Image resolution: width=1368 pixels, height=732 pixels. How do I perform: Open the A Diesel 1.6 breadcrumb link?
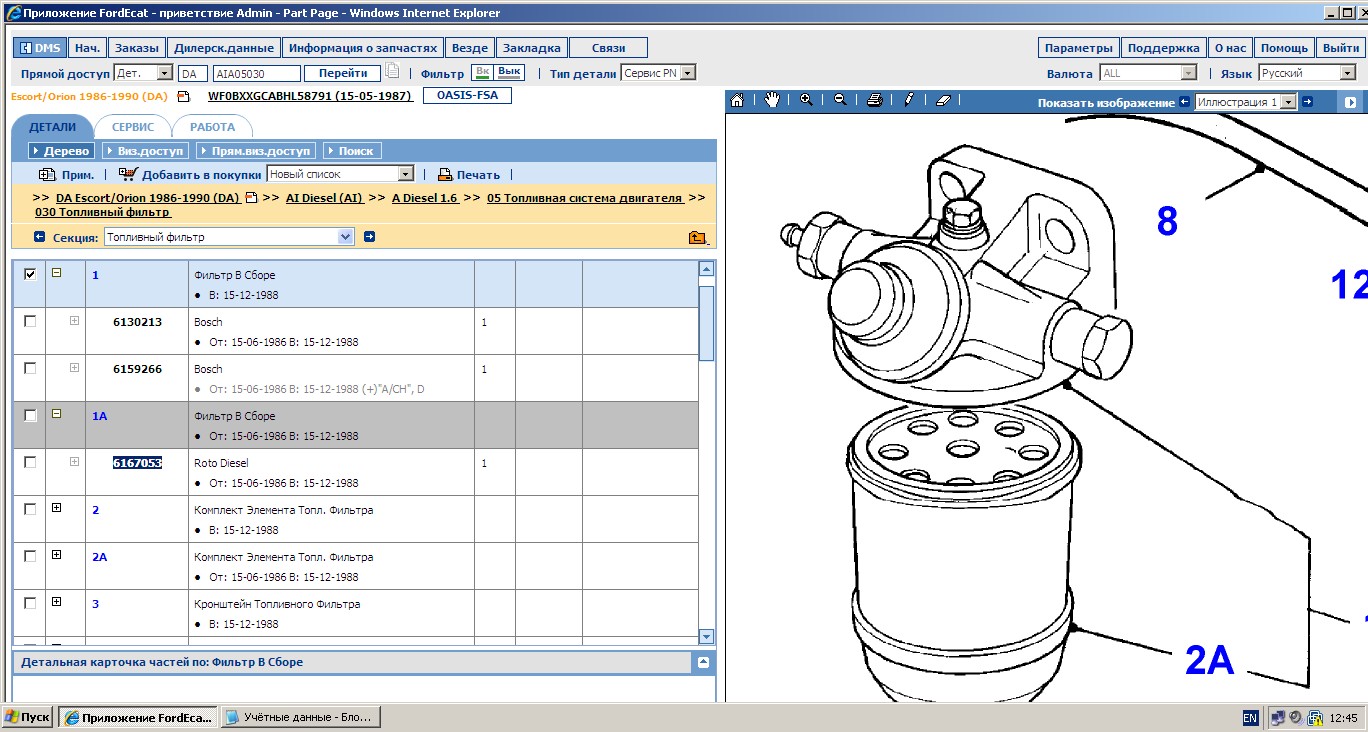[x=425, y=198]
